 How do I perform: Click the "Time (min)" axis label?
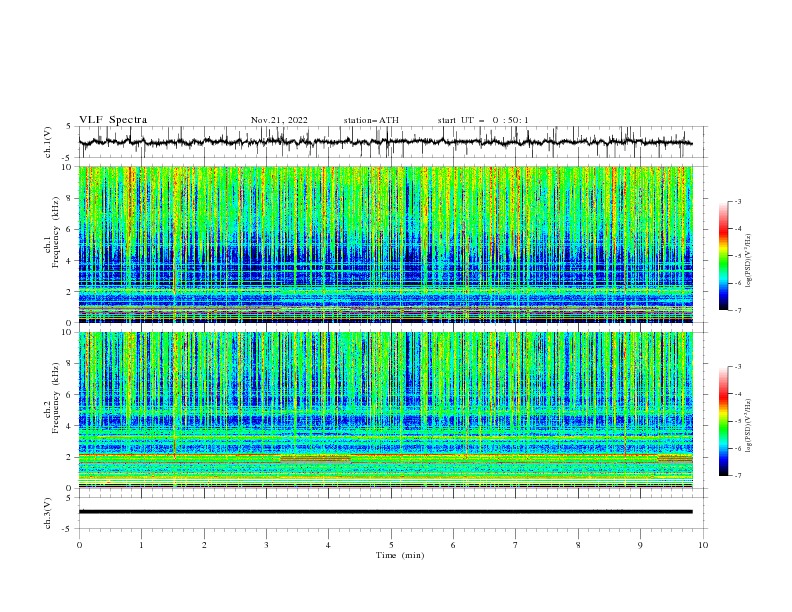pos(400,555)
